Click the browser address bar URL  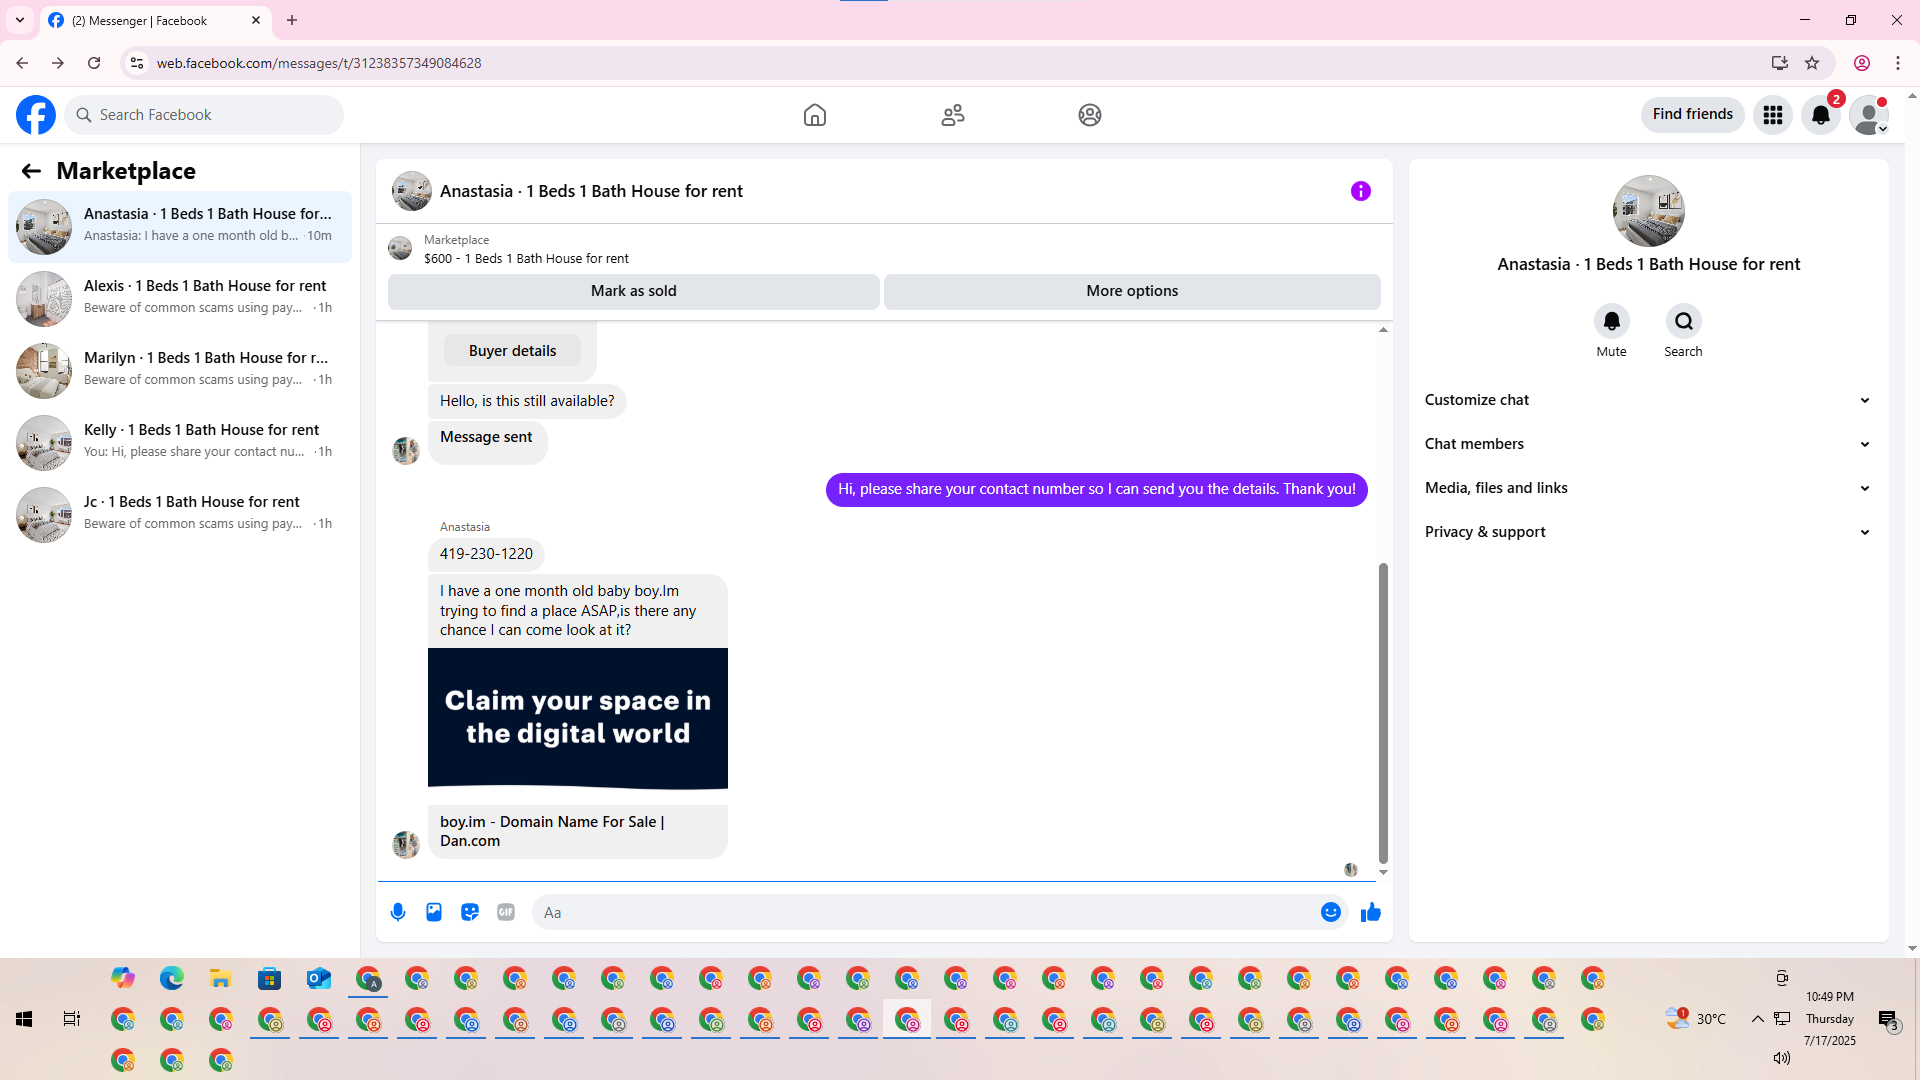click(319, 63)
